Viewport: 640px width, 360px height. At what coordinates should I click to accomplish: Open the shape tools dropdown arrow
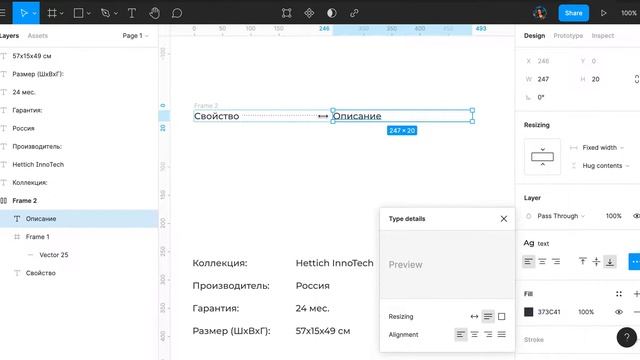tap(89, 13)
